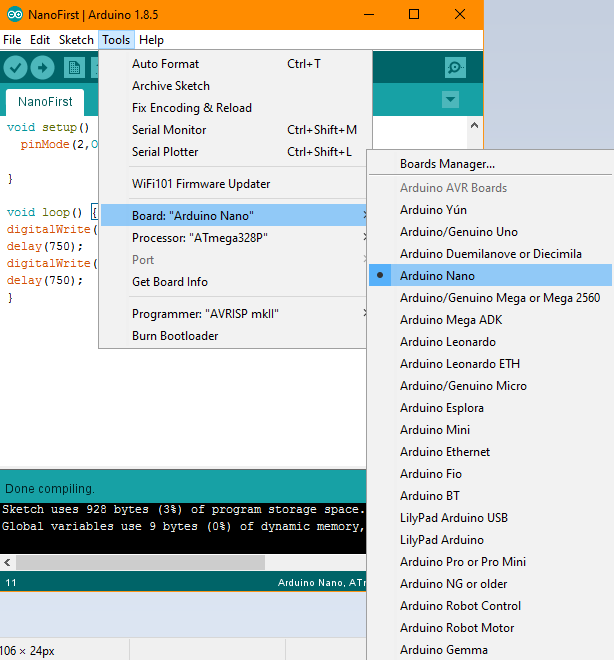Select Arduino Leonardo ETH board

[490, 364]
